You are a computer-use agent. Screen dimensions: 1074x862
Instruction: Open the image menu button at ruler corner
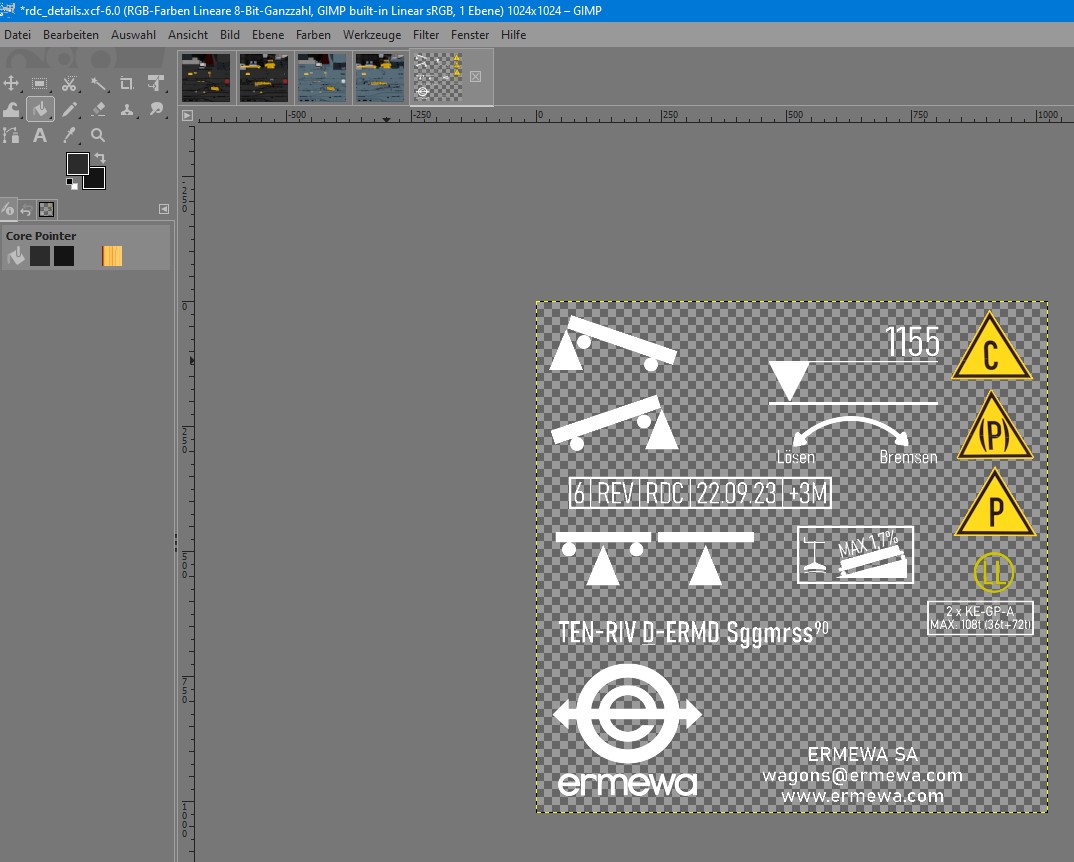187,116
